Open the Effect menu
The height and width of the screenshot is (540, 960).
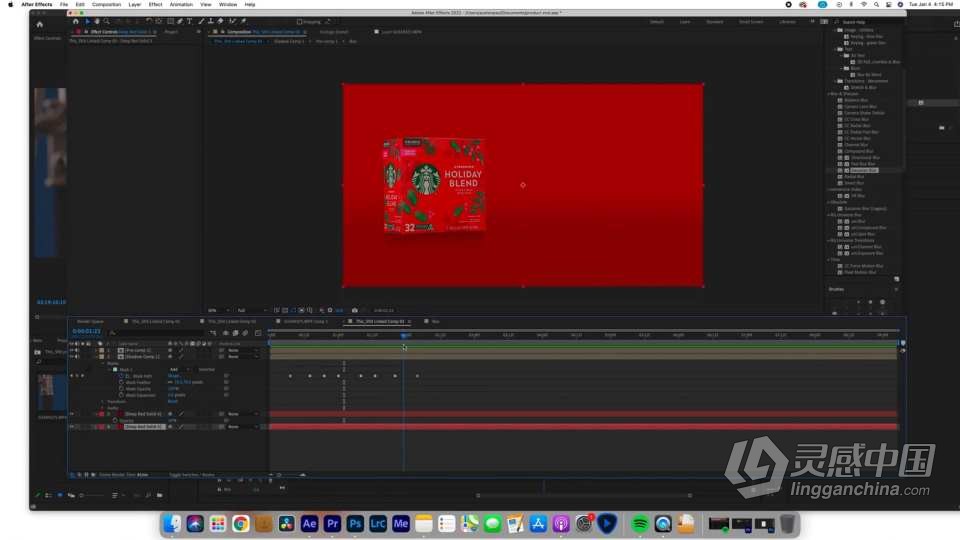coord(156,4)
